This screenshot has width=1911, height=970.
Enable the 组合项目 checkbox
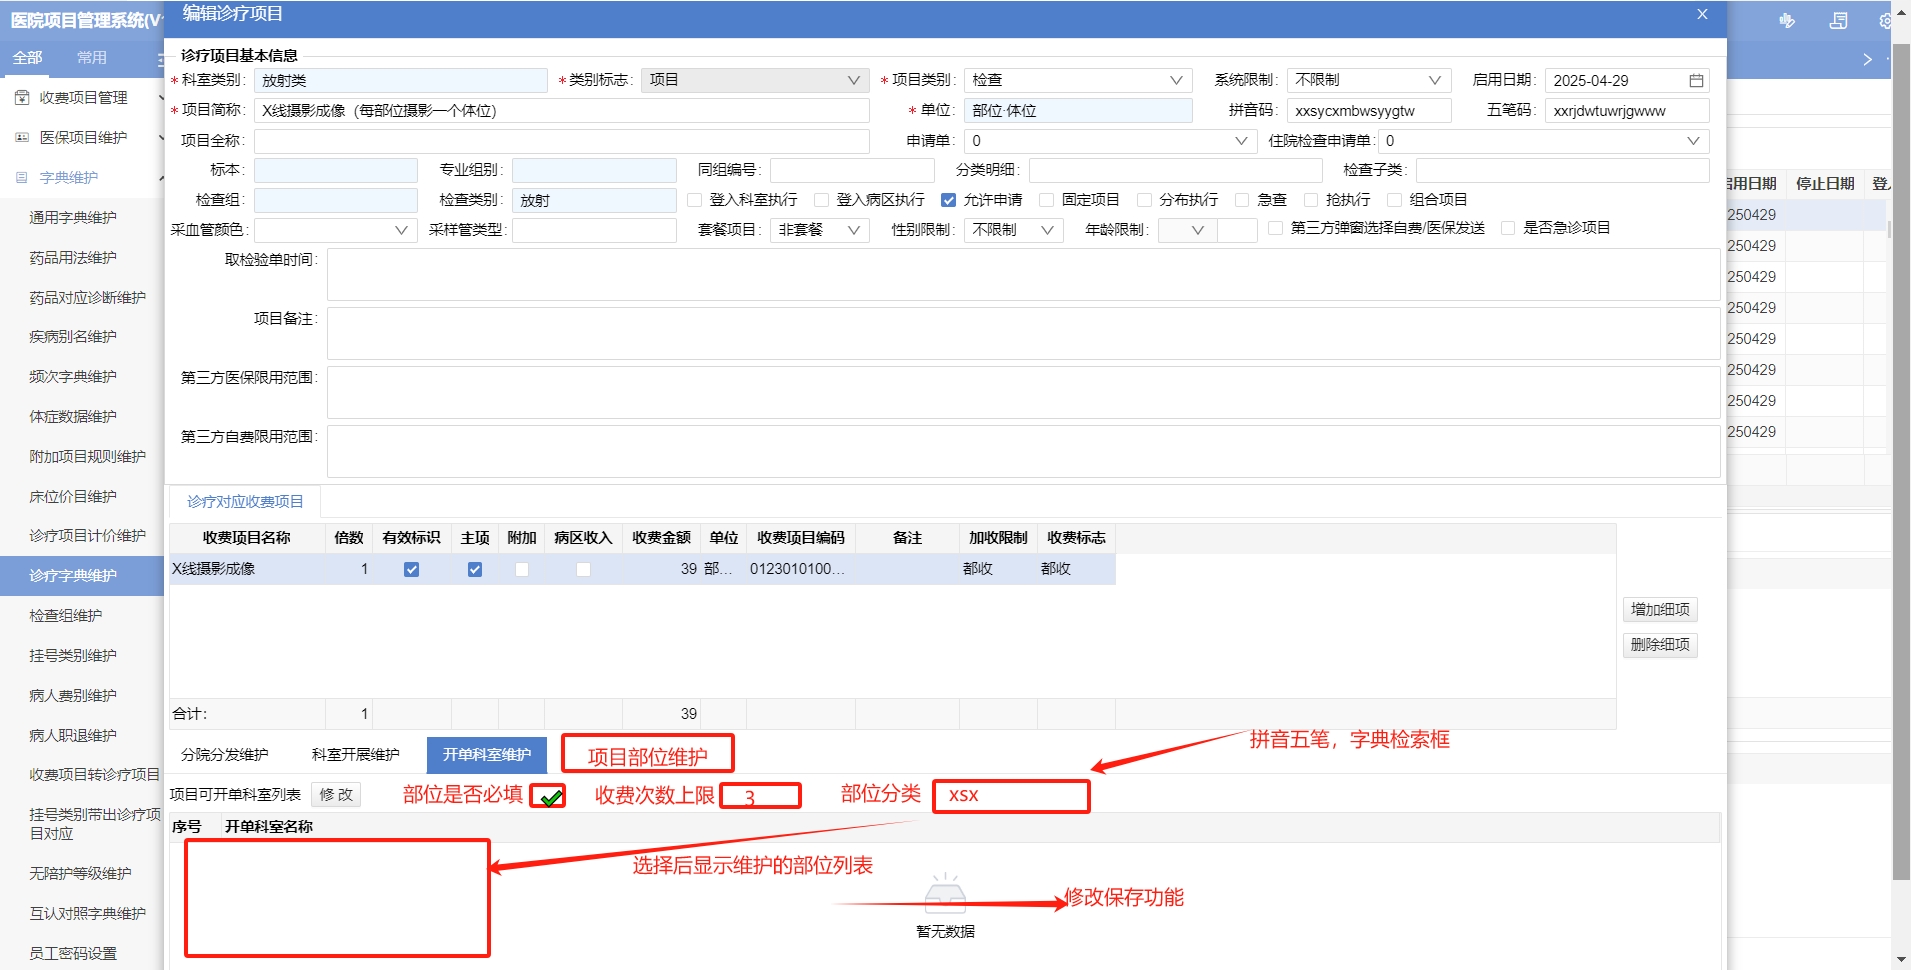tap(1394, 200)
